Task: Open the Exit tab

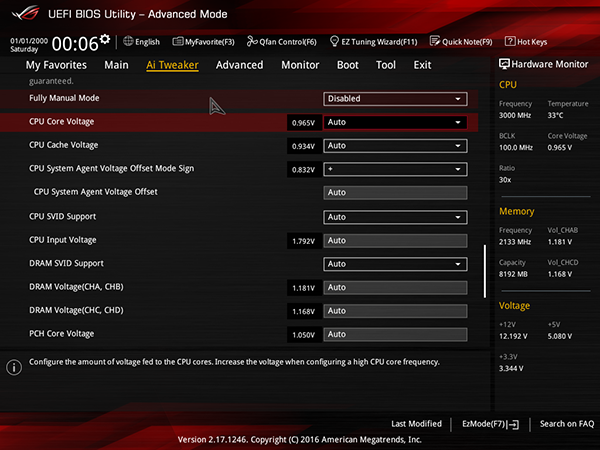Action: pyautogui.click(x=422, y=65)
